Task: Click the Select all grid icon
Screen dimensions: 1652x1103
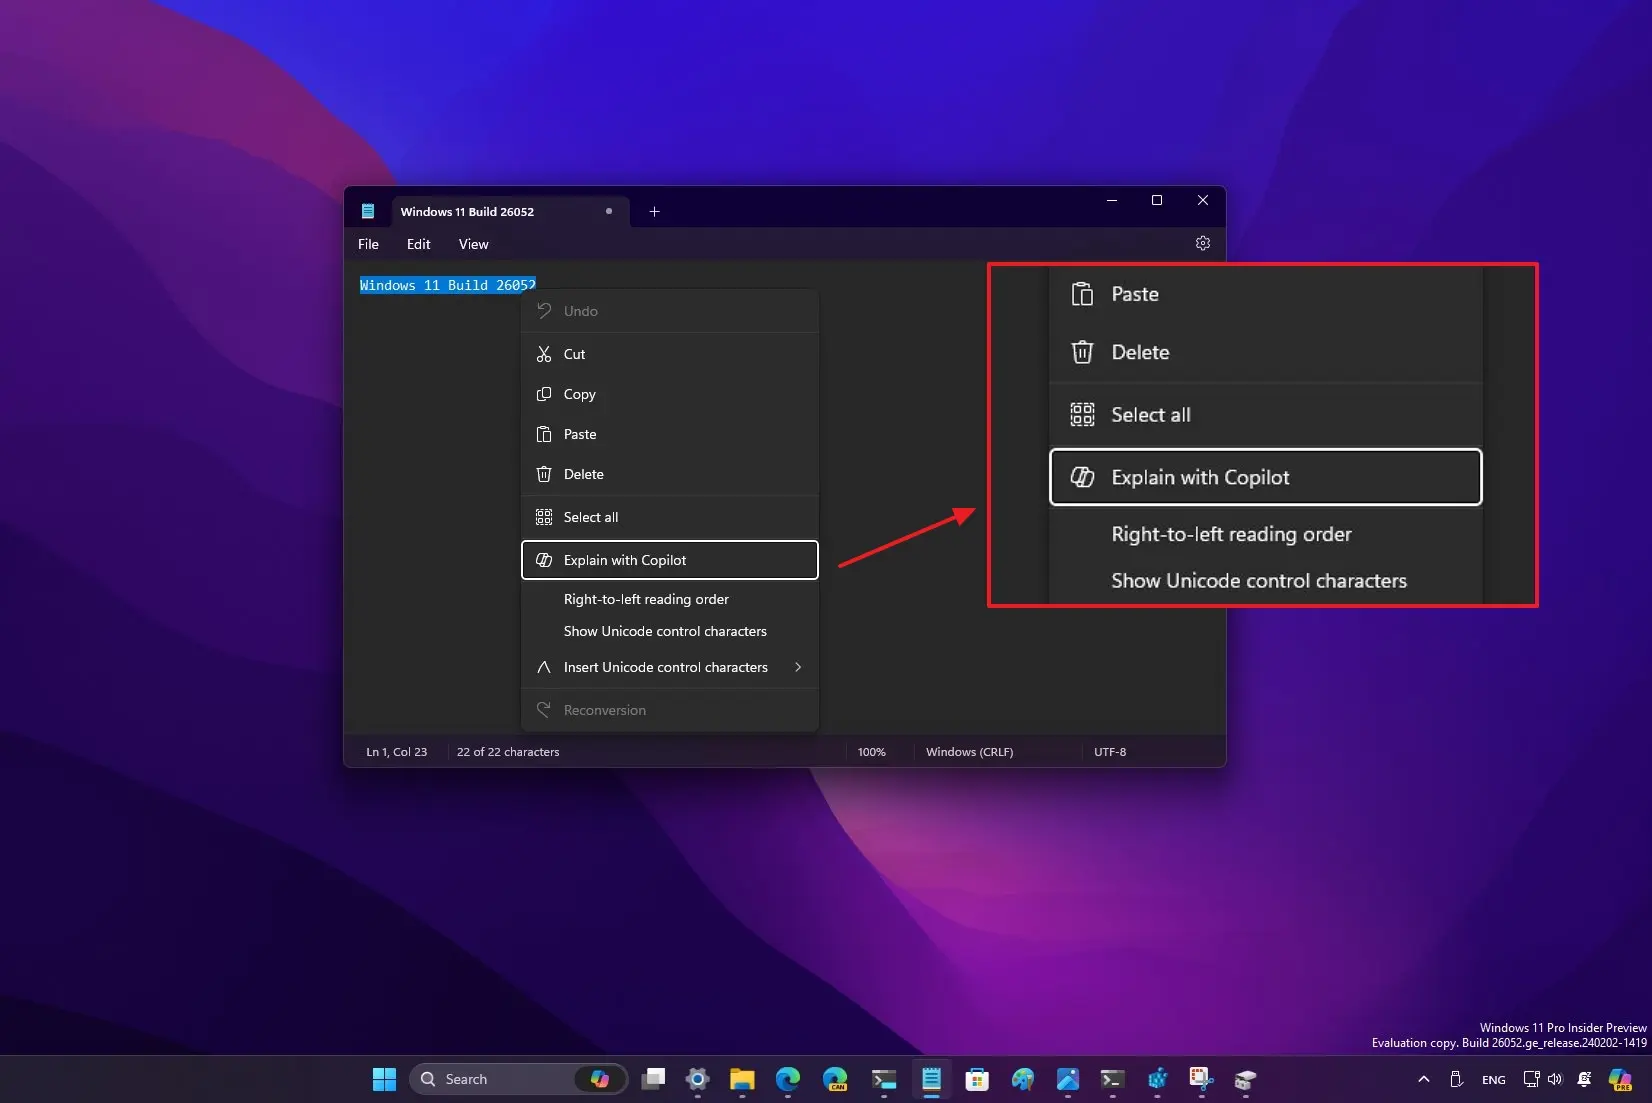Action: (544, 517)
